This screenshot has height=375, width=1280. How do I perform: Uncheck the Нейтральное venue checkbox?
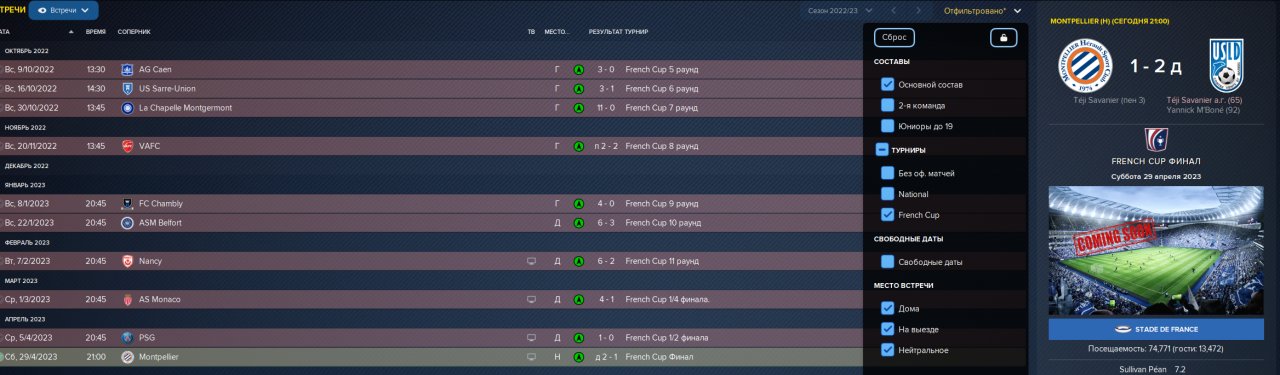pos(887,350)
